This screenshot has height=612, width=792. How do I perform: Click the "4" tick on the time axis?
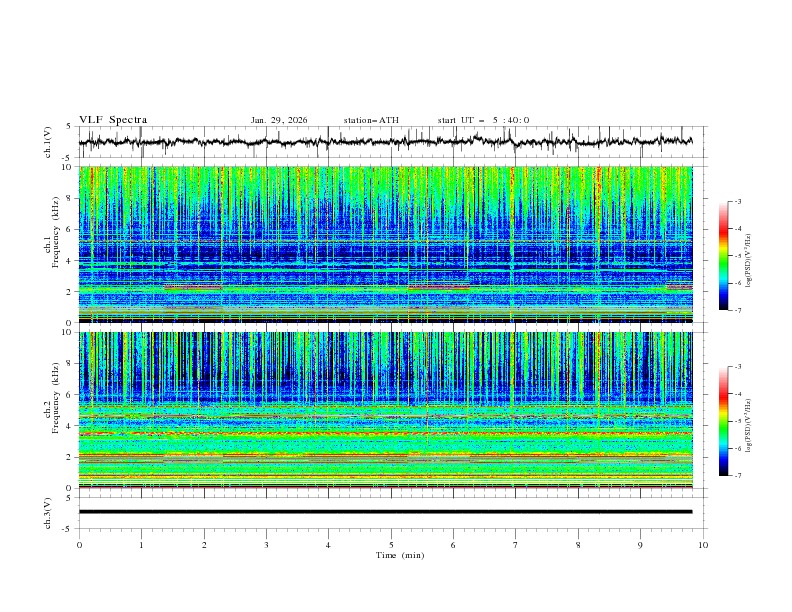[328, 545]
